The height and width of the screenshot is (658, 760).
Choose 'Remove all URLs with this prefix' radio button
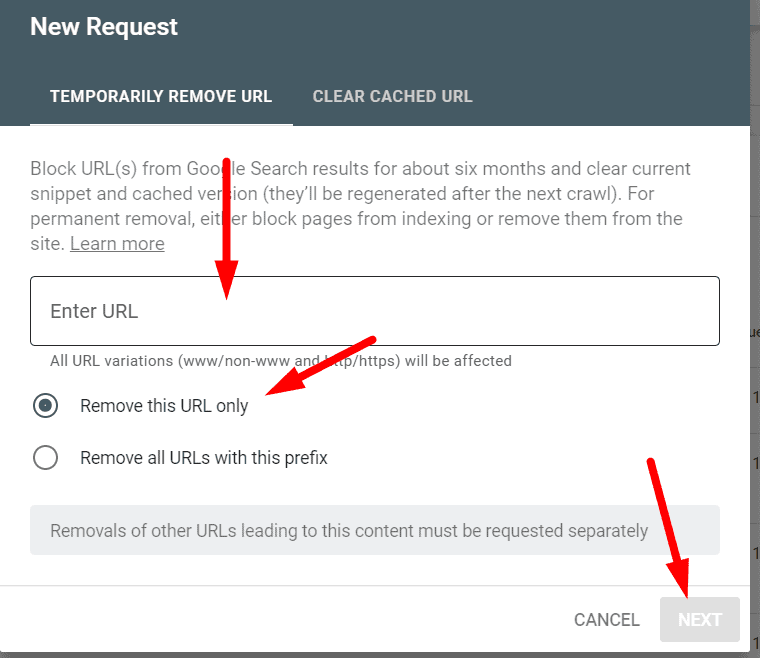click(x=46, y=458)
